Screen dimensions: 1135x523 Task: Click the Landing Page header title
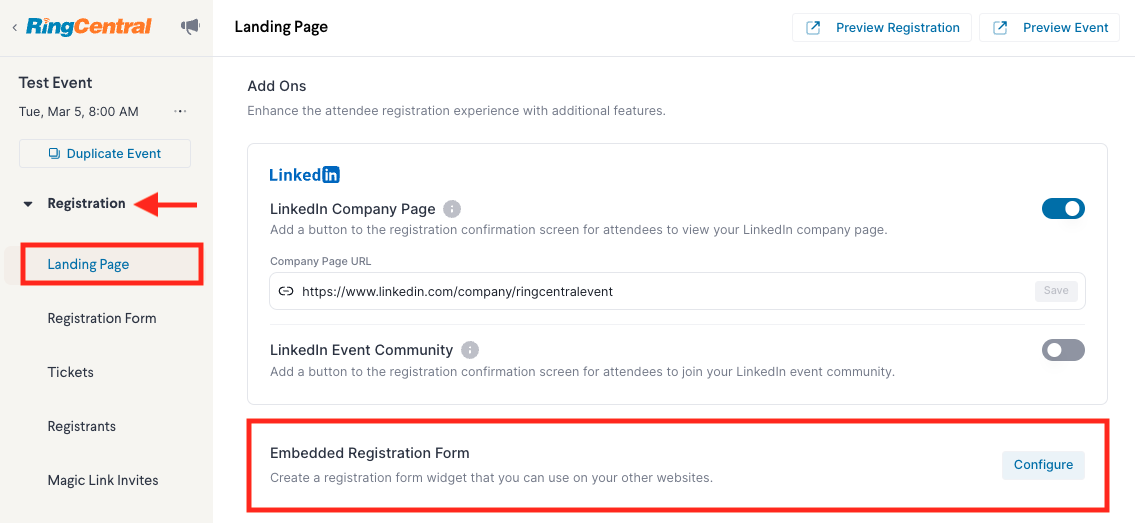(x=281, y=27)
